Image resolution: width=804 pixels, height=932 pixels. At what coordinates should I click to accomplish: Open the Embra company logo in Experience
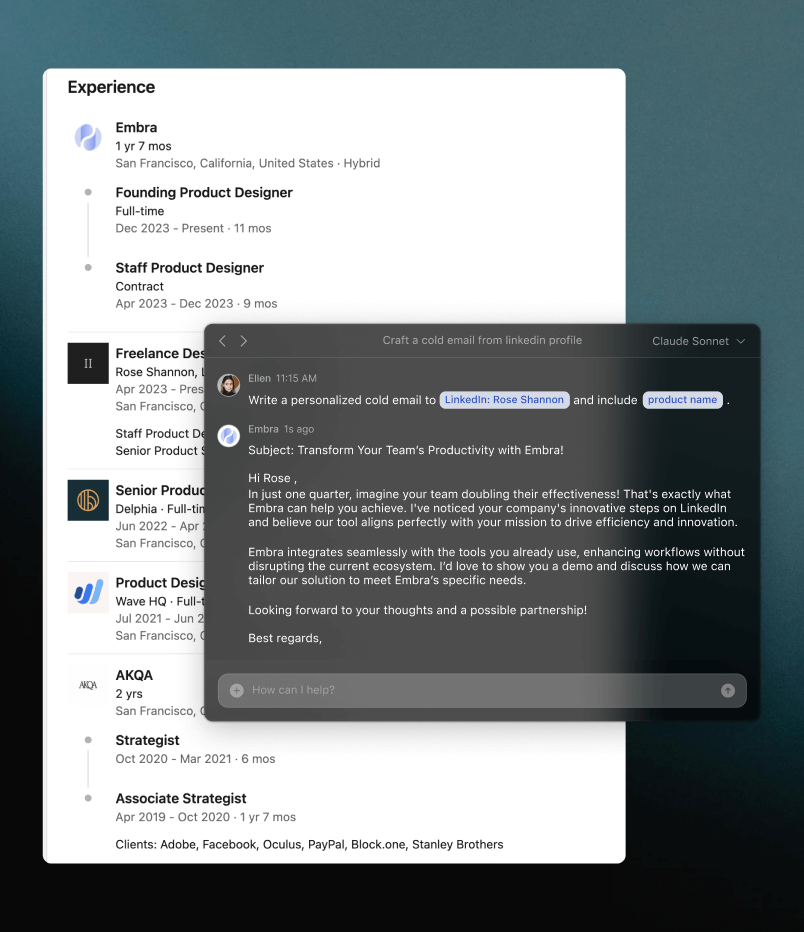pyautogui.click(x=88, y=137)
